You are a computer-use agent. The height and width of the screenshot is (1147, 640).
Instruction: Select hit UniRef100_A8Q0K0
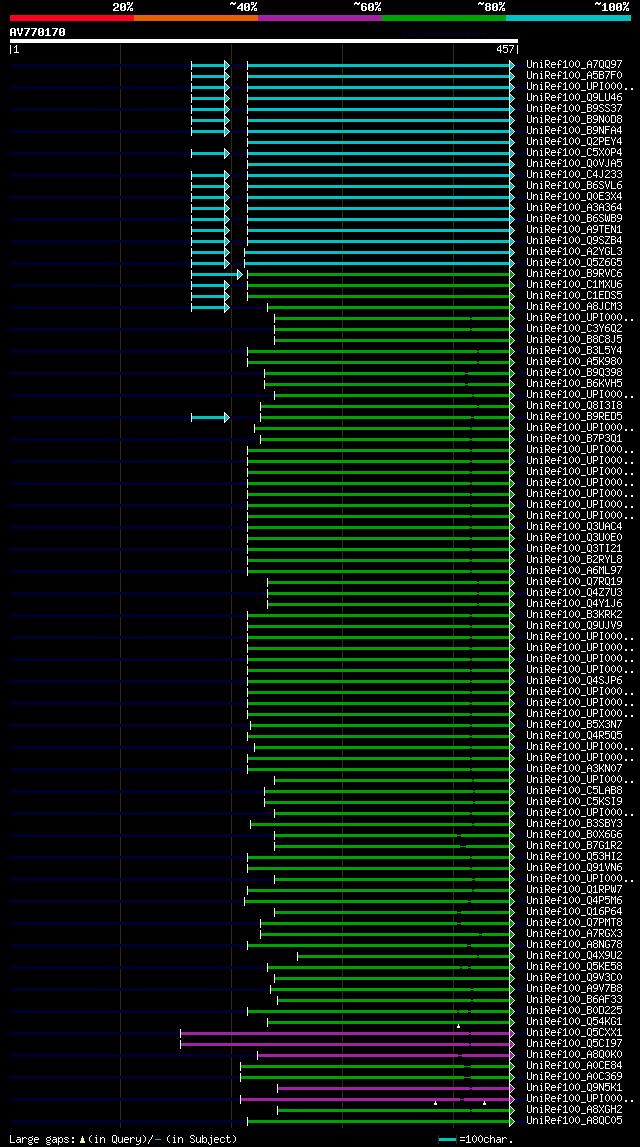574,1056
